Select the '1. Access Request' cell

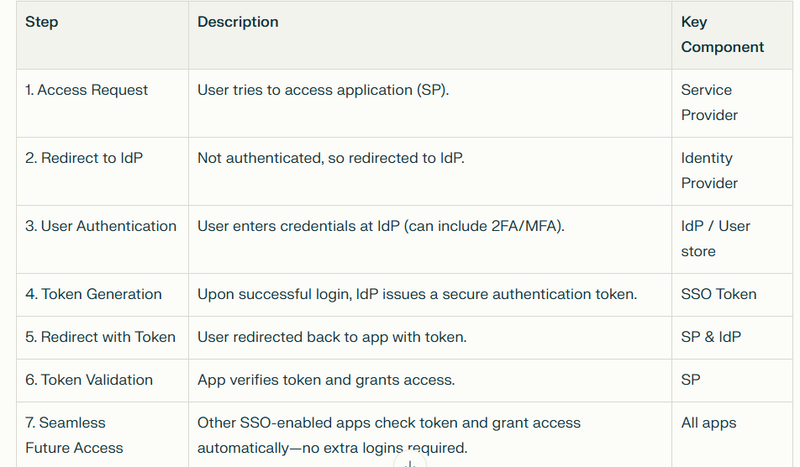102,103
